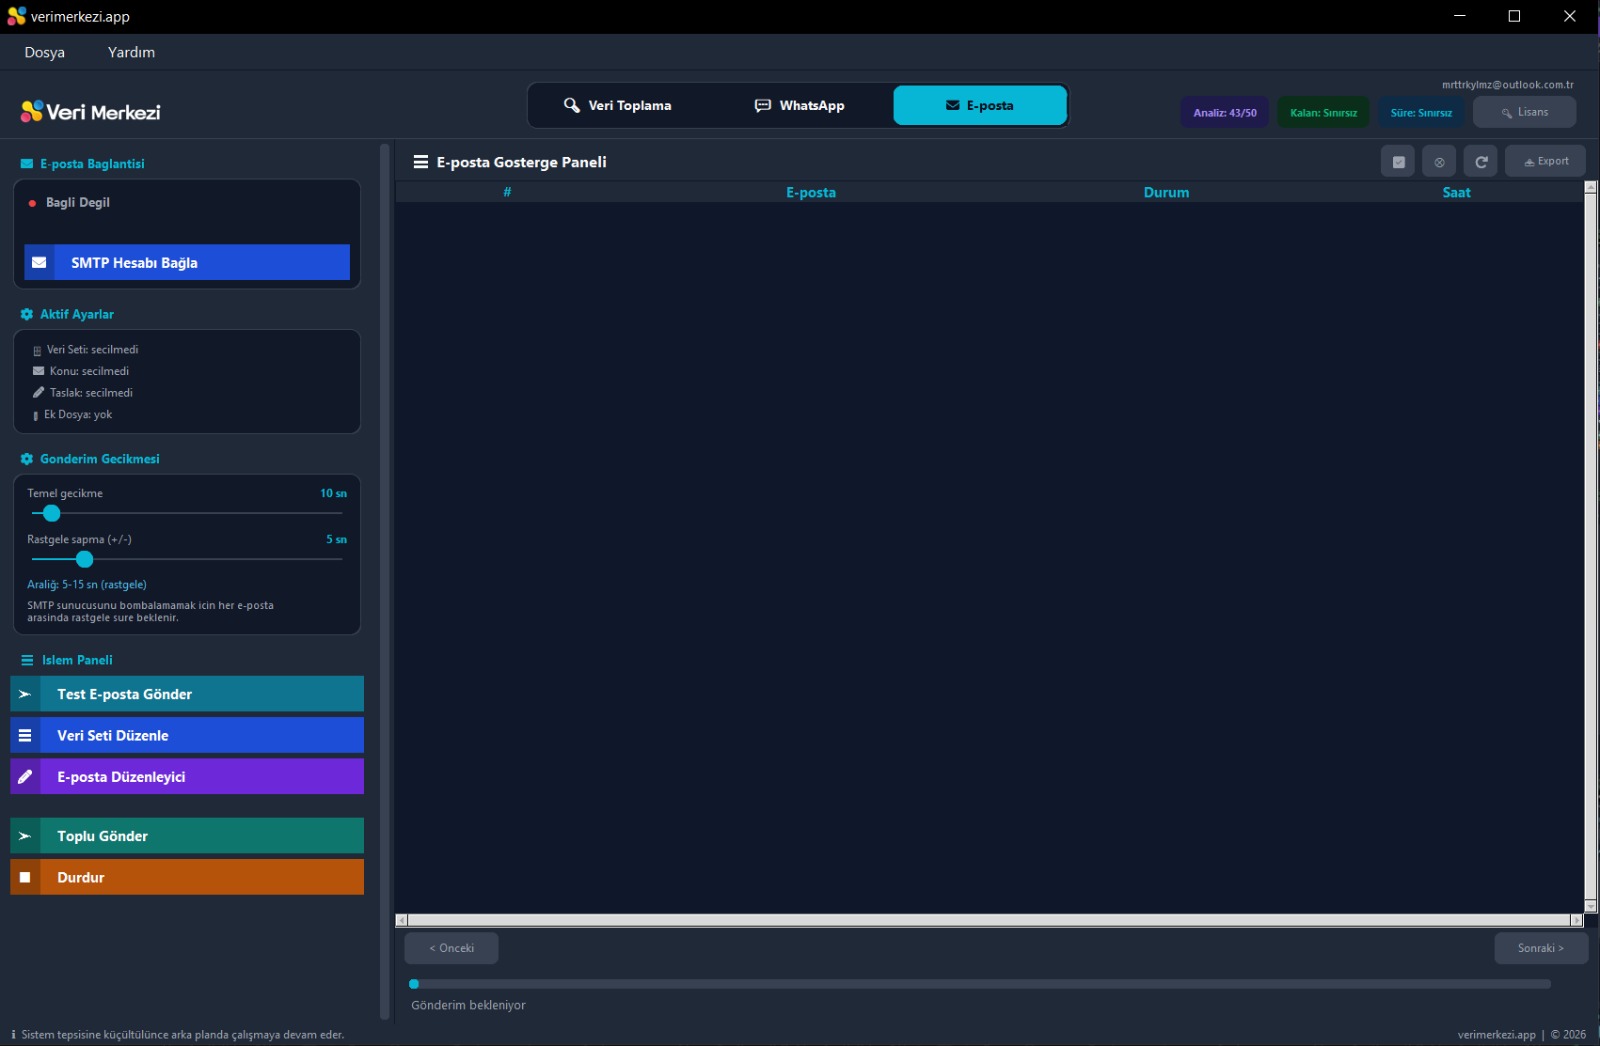The width and height of the screenshot is (1600, 1046).
Task: Go back with Önceki button
Action: pos(451,948)
